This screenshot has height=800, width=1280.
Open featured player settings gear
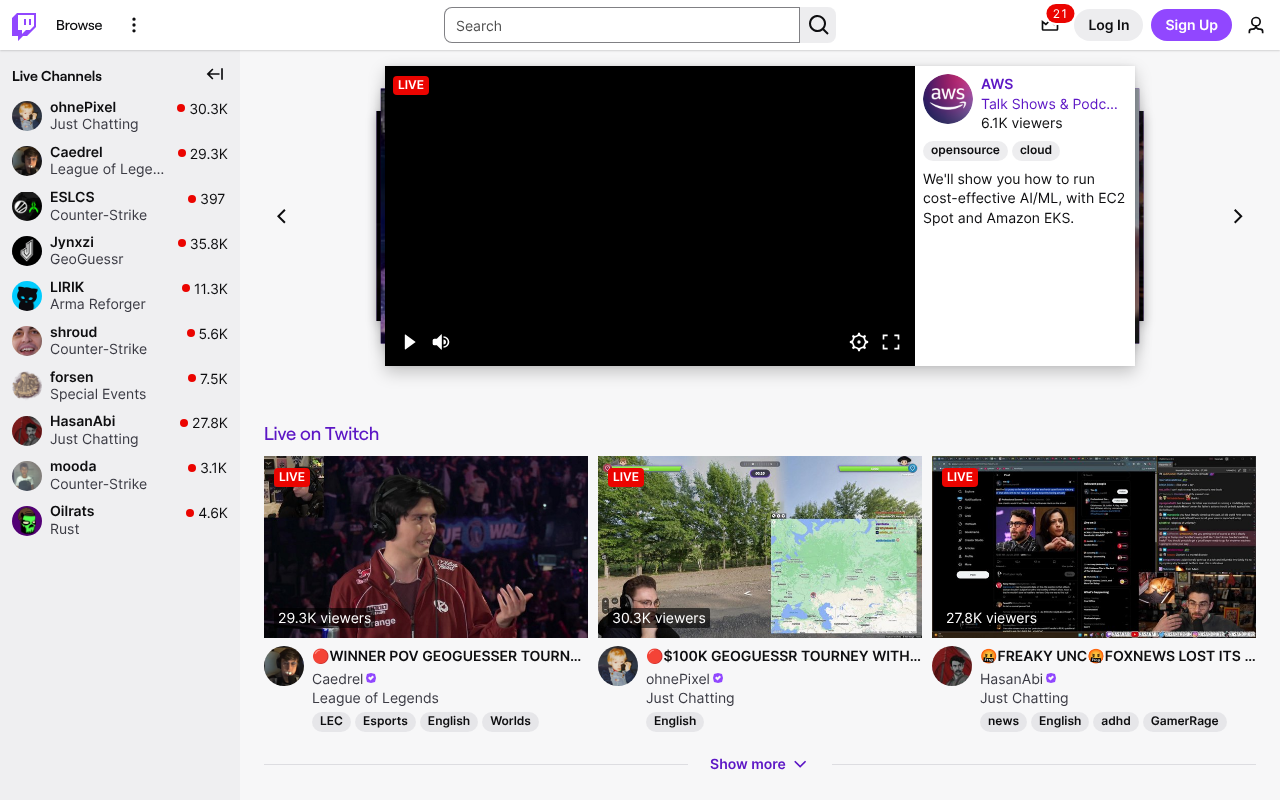pyautogui.click(x=859, y=342)
